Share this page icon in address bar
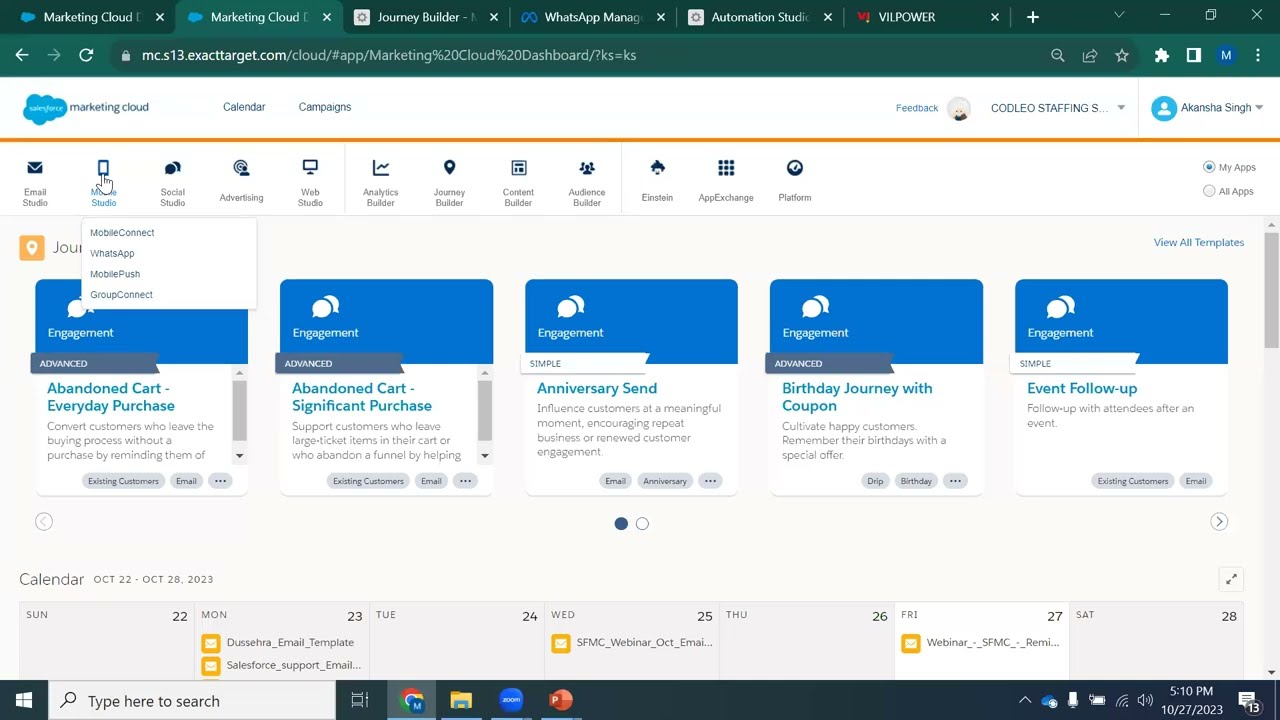 (1090, 56)
